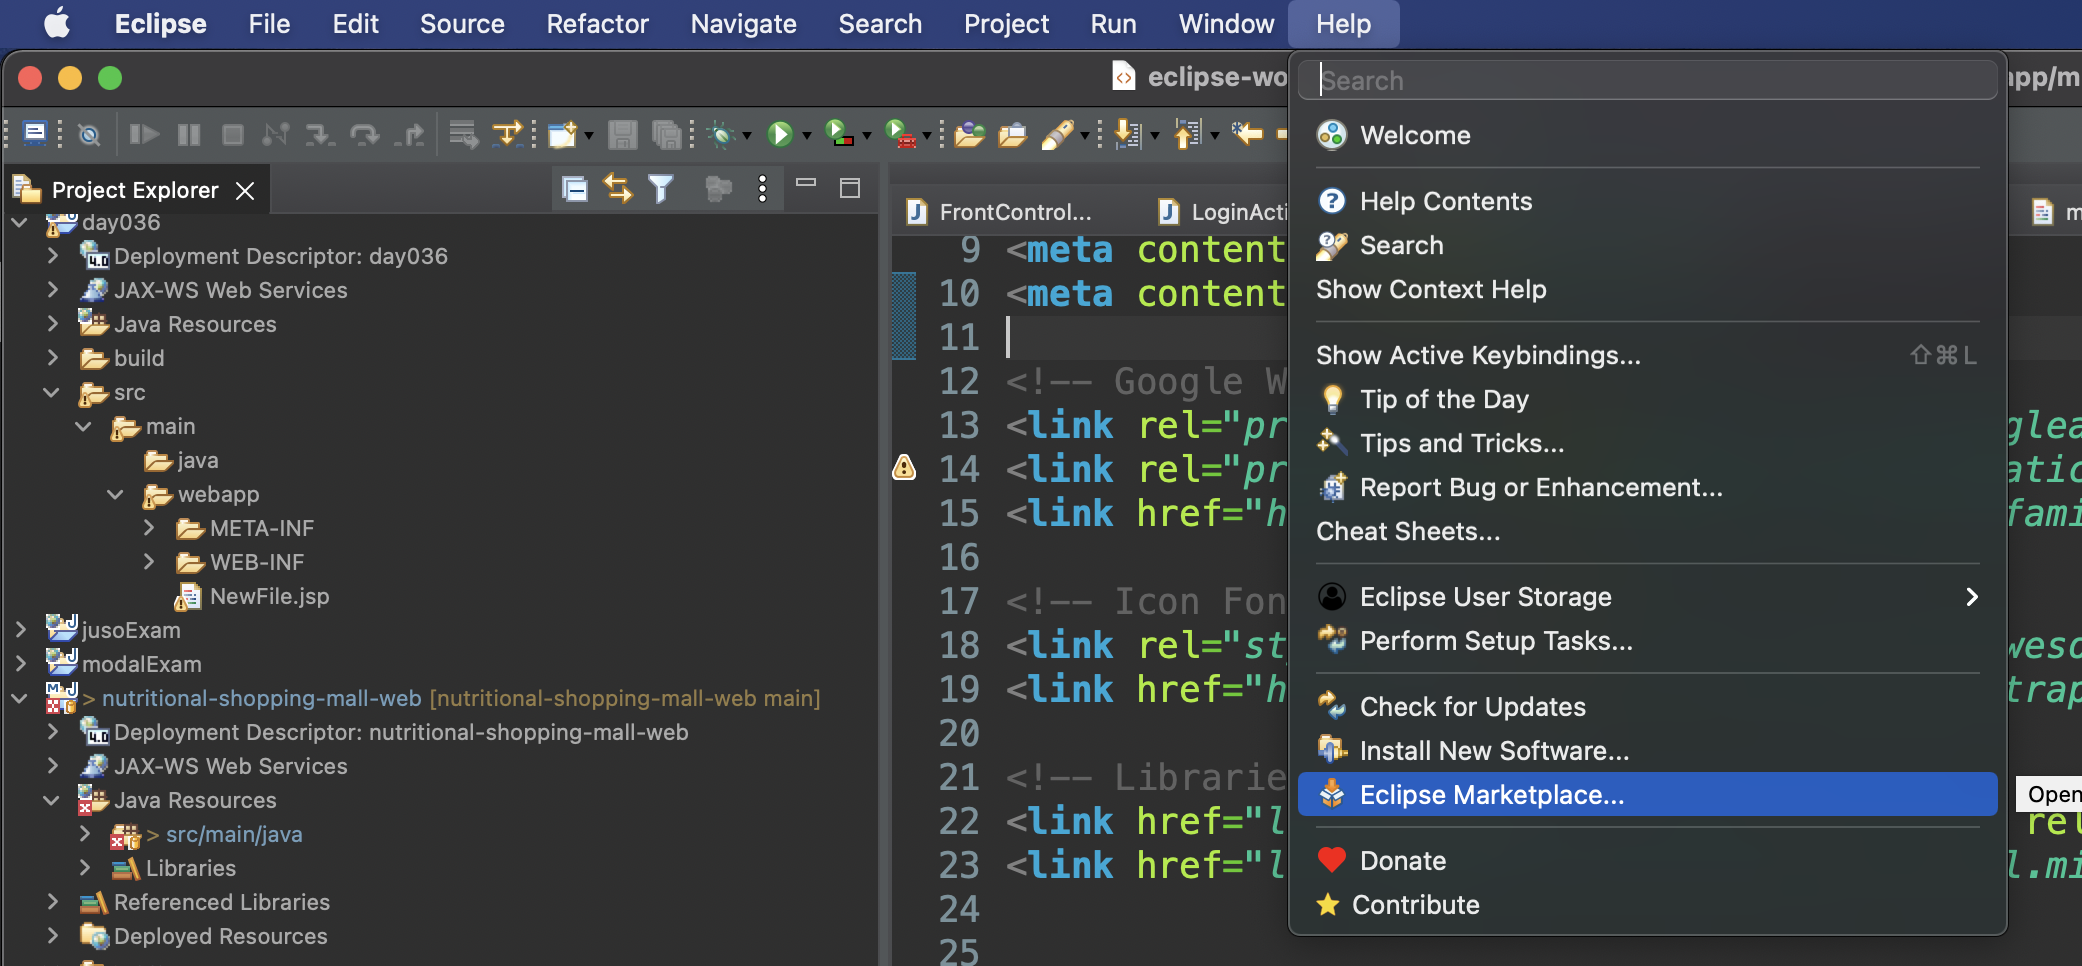Open dropdown arrow beside the Run button
Image resolution: width=2082 pixels, height=966 pixels.
click(x=806, y=136)
